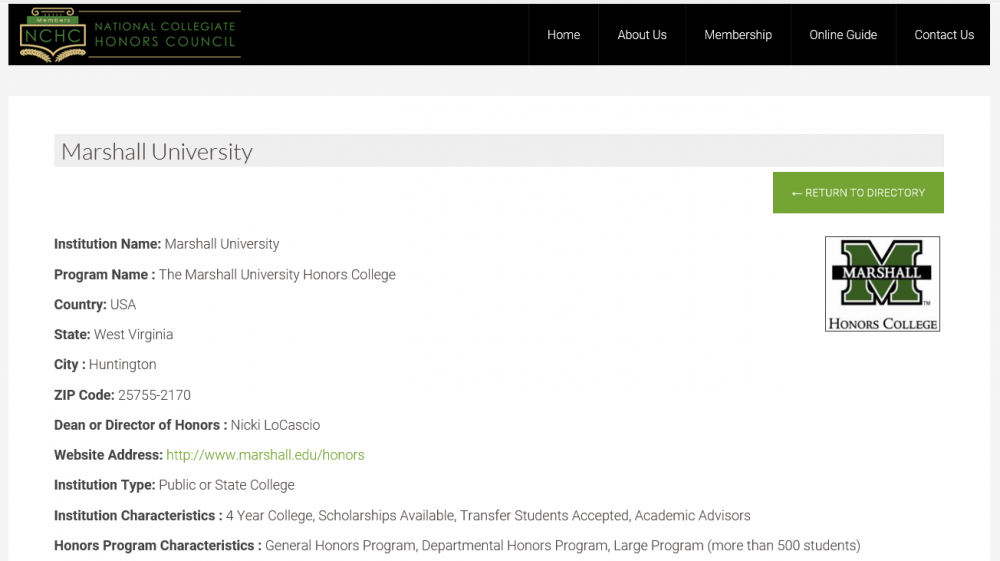The width and height of the screenshot is (1000, 561).
Task: Click Public or State College text
Action: tap(226, 485)
